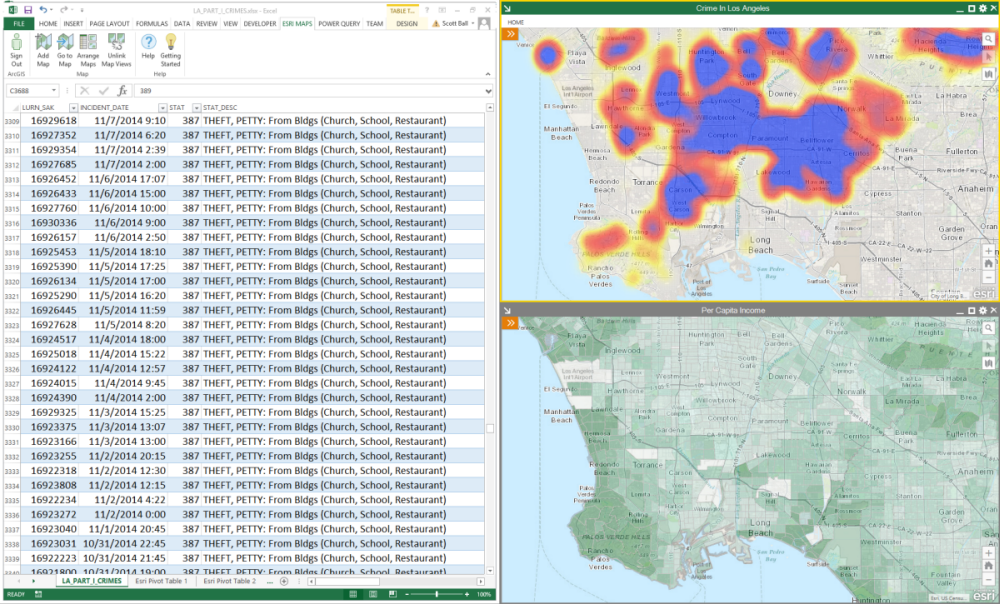Open Esri Pivot Table 2 sheet

coord(229,581)
